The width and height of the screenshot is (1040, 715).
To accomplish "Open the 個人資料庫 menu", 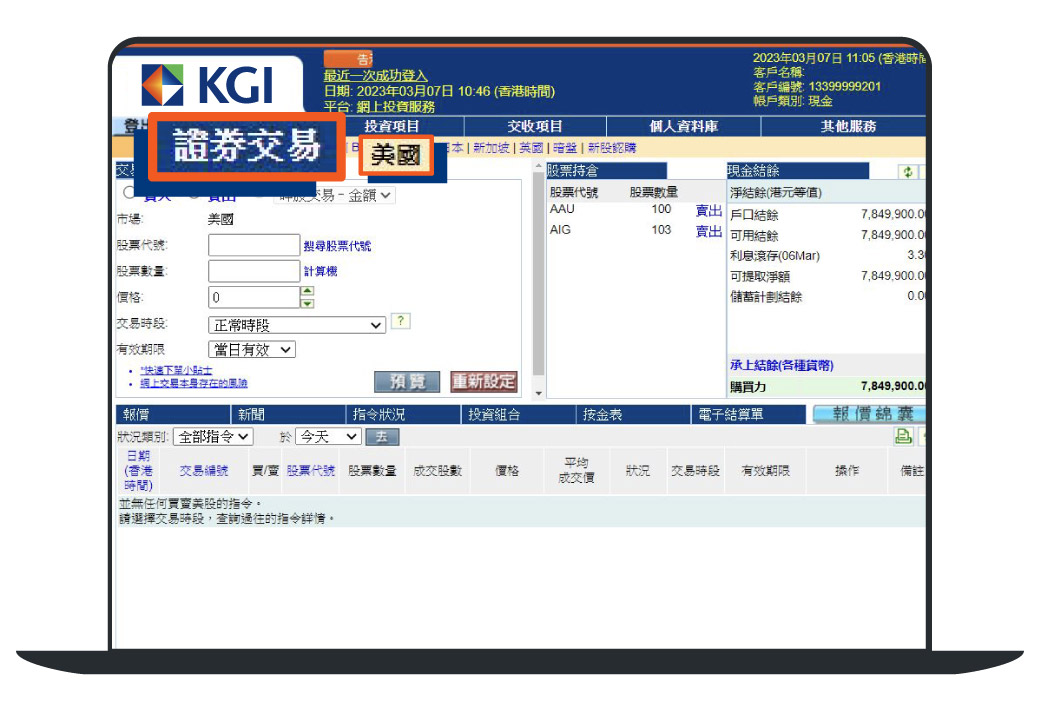I will coord(684,126).
